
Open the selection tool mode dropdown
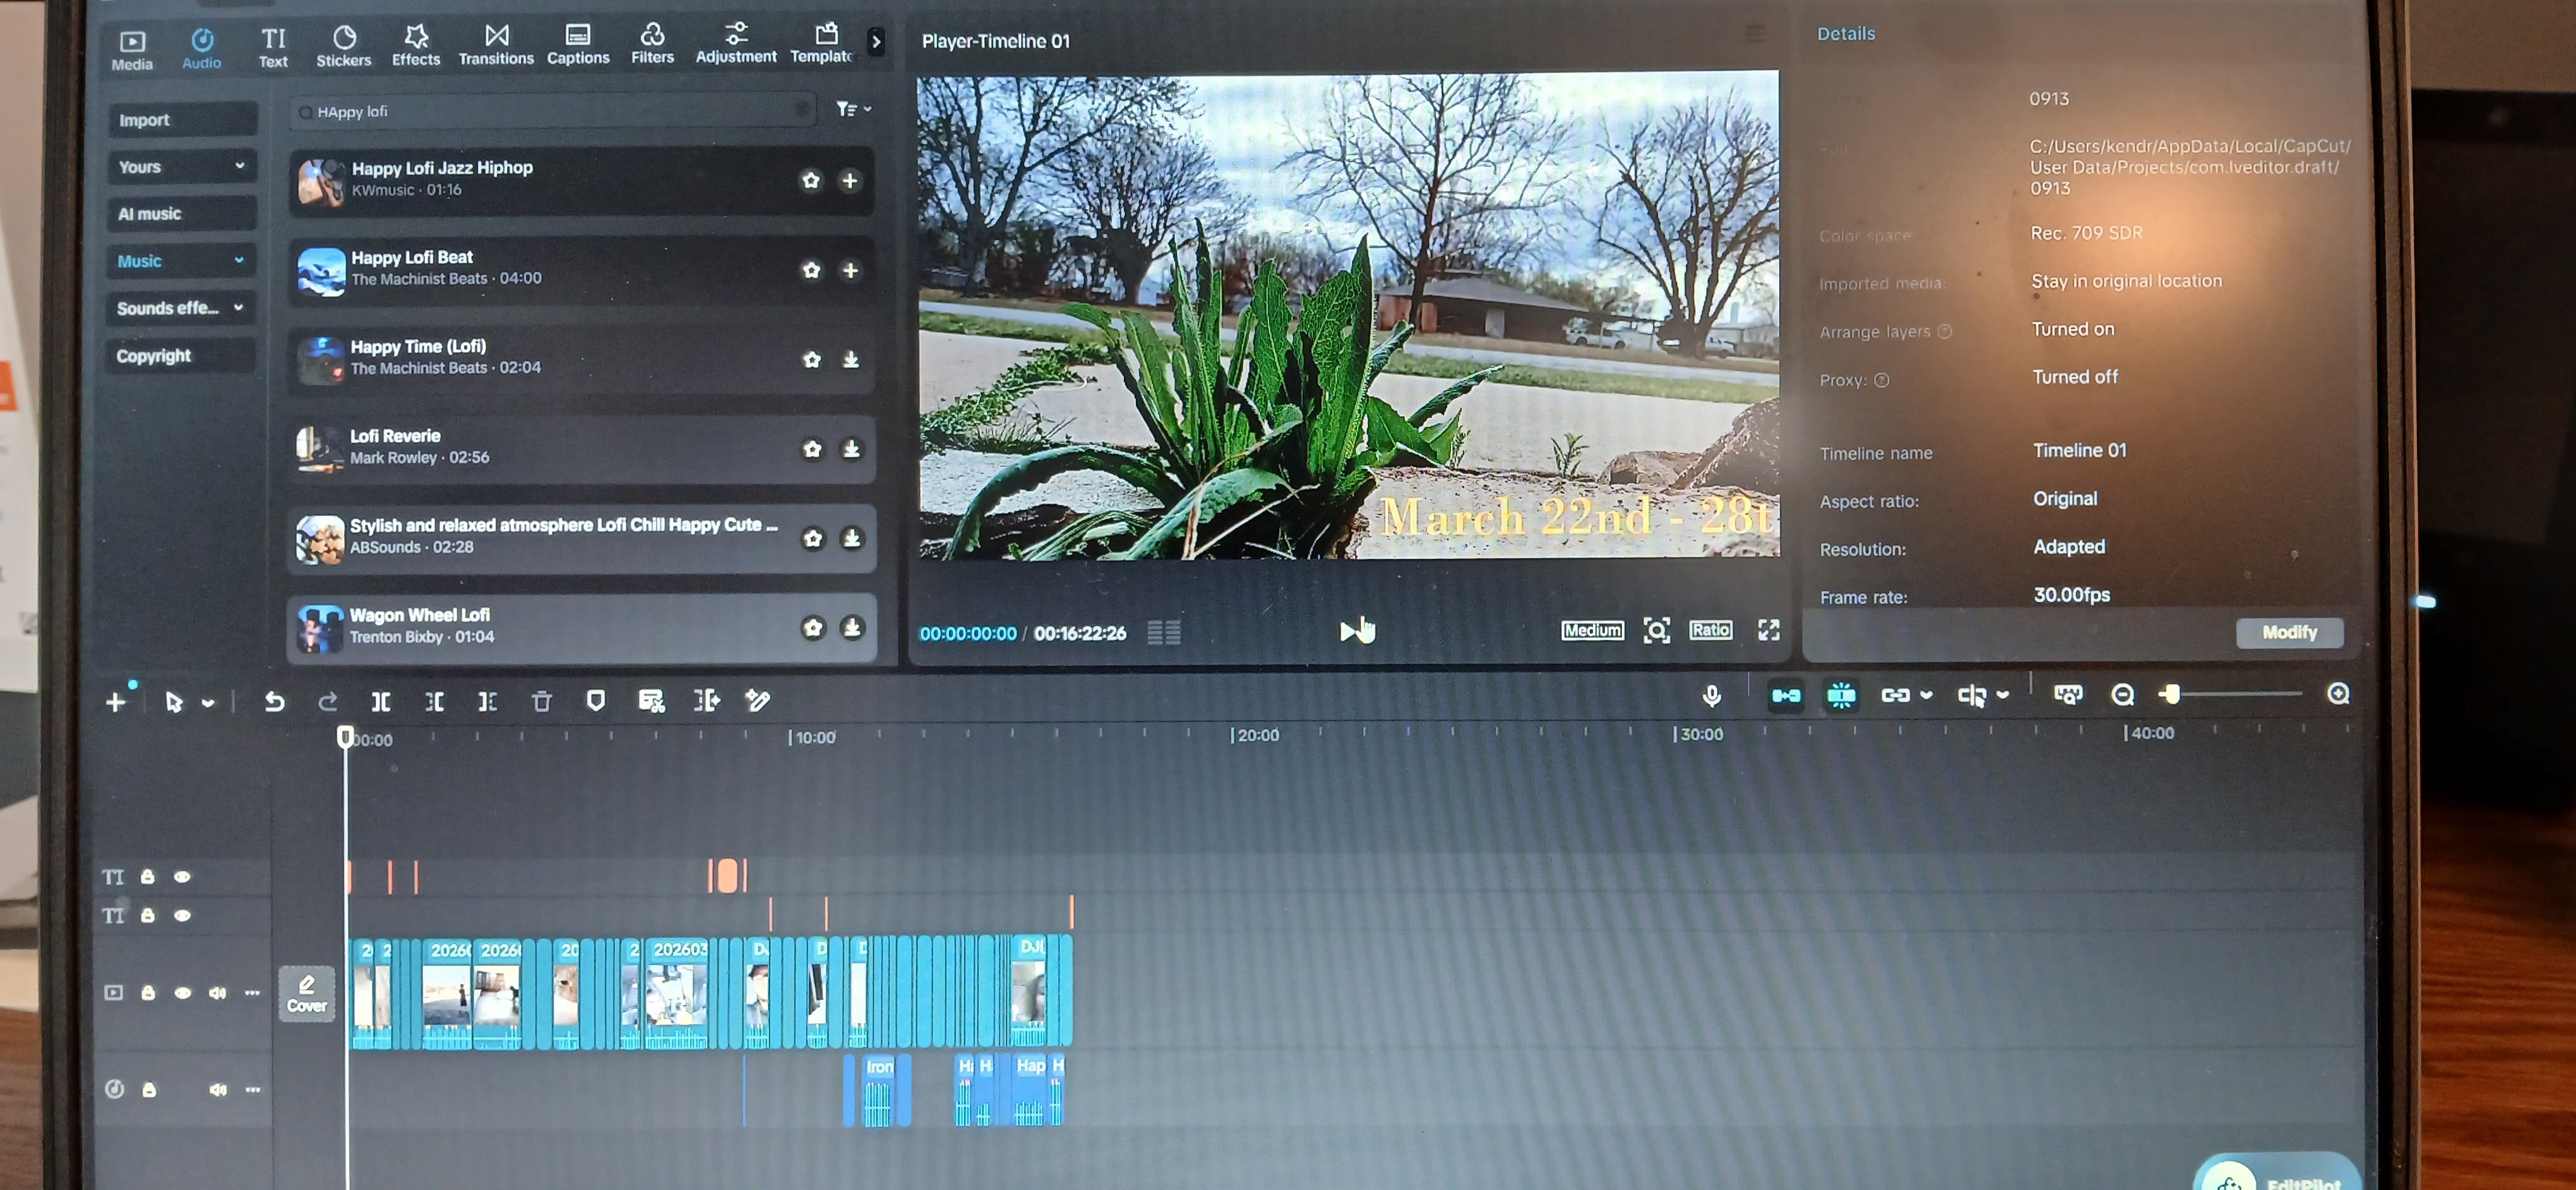tap(208, 703)
